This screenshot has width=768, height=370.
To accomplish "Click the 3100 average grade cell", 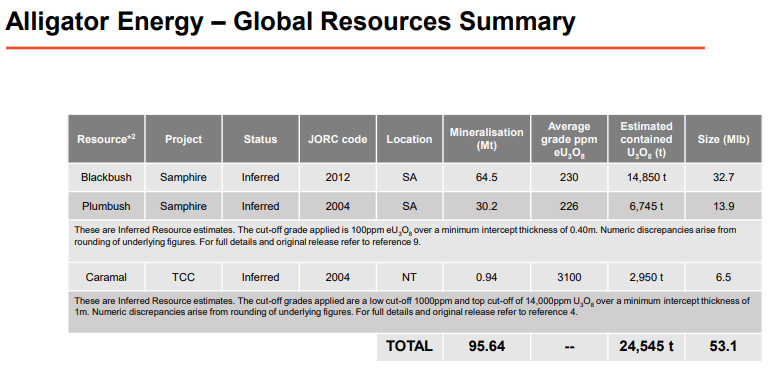I will coord(569,277).
